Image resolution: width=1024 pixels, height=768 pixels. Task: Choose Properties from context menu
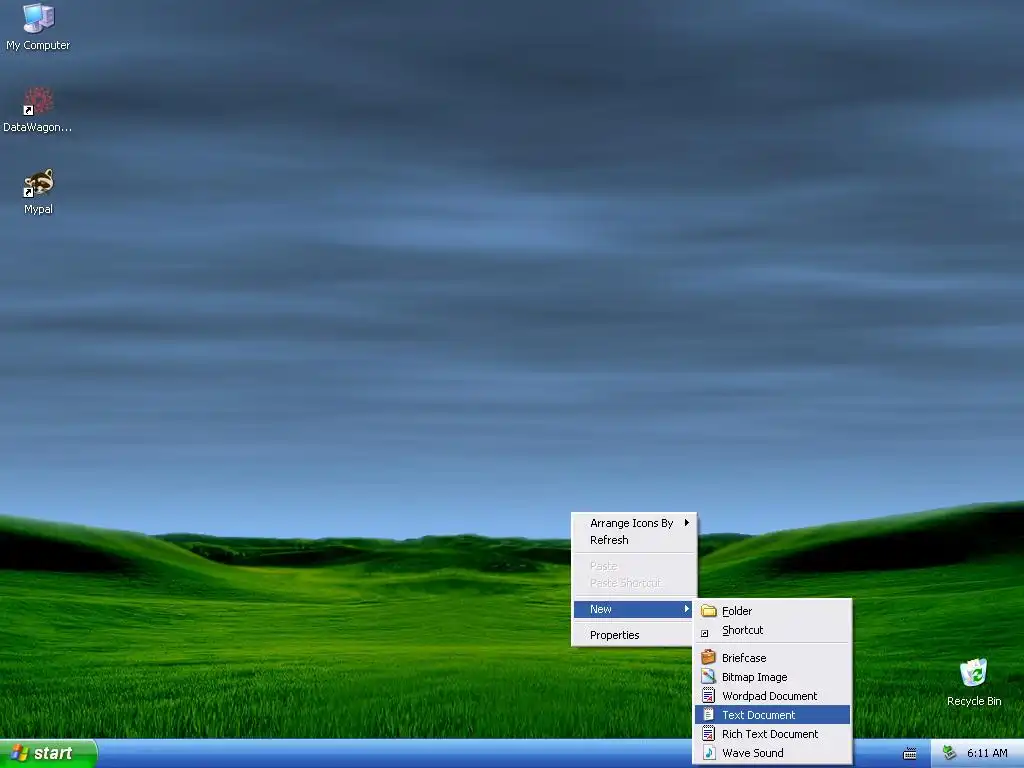633,635
